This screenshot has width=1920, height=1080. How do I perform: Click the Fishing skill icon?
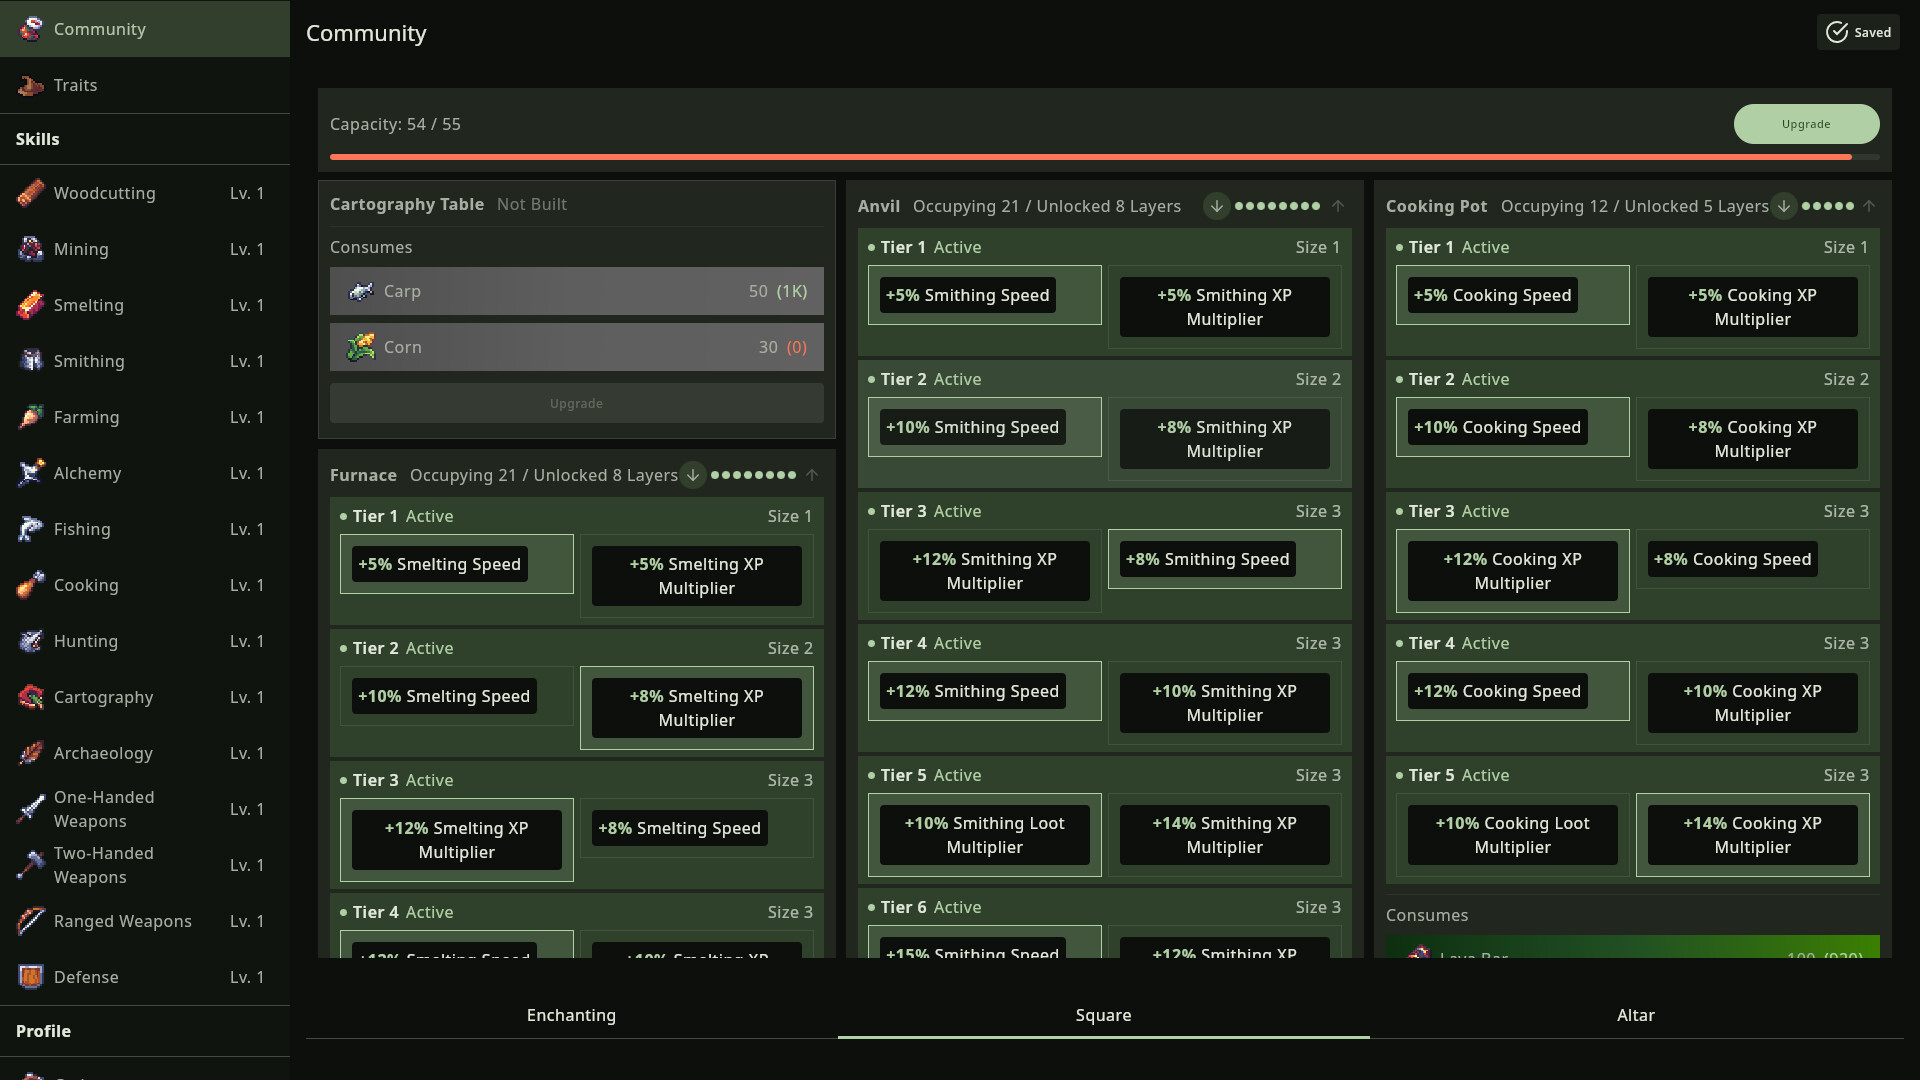pyautogui.click(x=30, y=529)
